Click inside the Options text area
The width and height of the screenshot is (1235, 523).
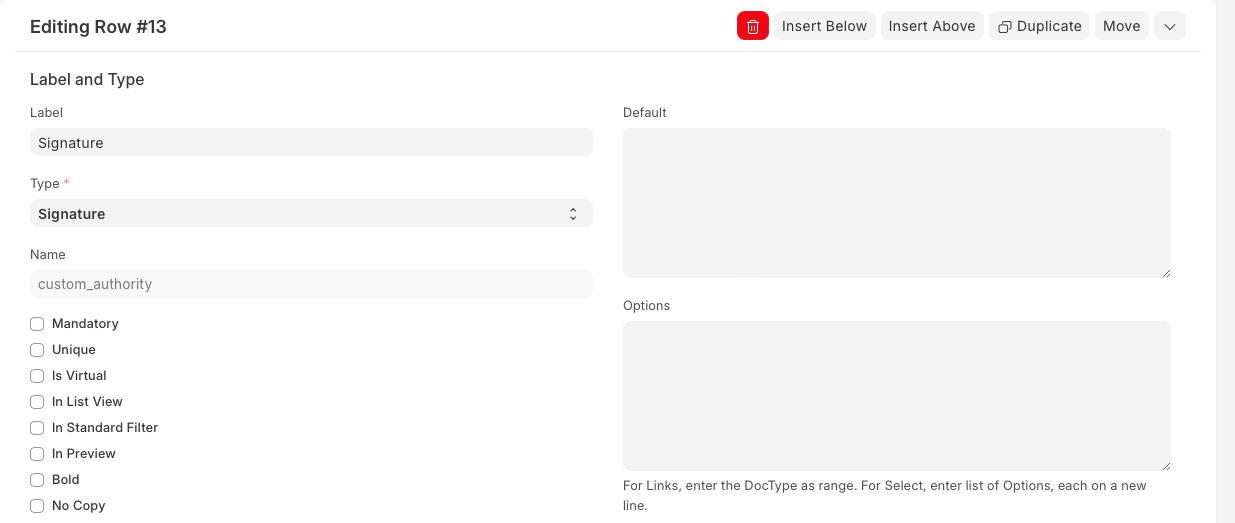pyautogui.click(x=896, y=395)
